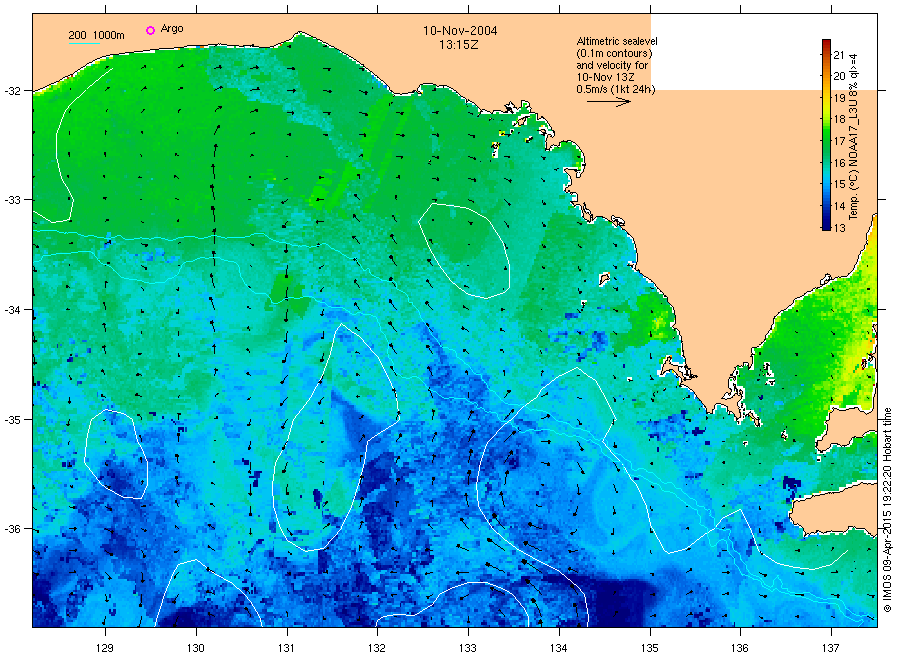Click the '-34' latitude axis label

pyautogui.click(x=13, y=310)
